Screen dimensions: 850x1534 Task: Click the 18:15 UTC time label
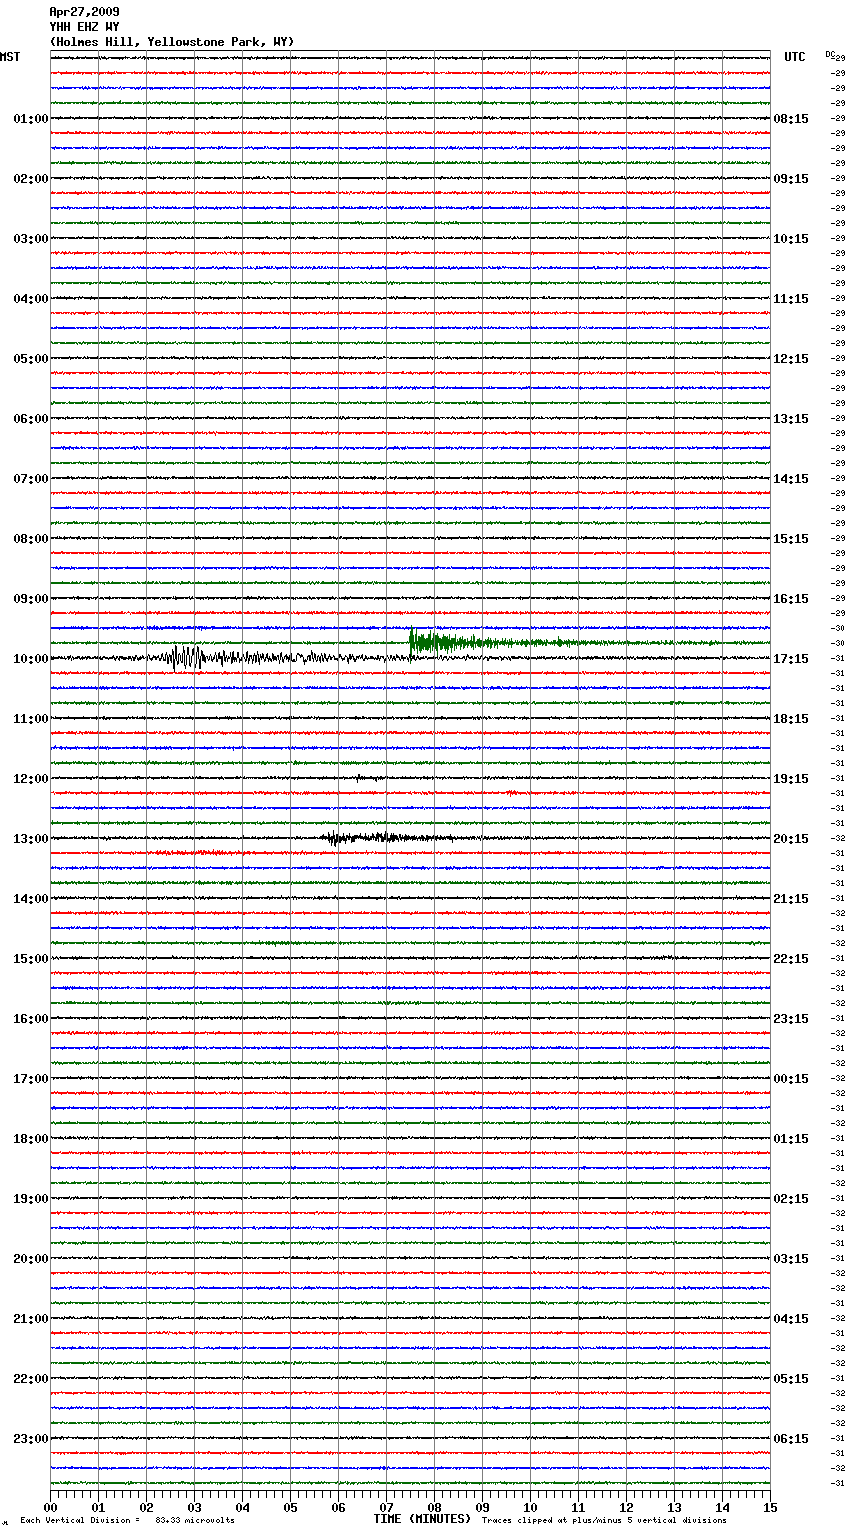pyautogui.click(x=791, y=719)
